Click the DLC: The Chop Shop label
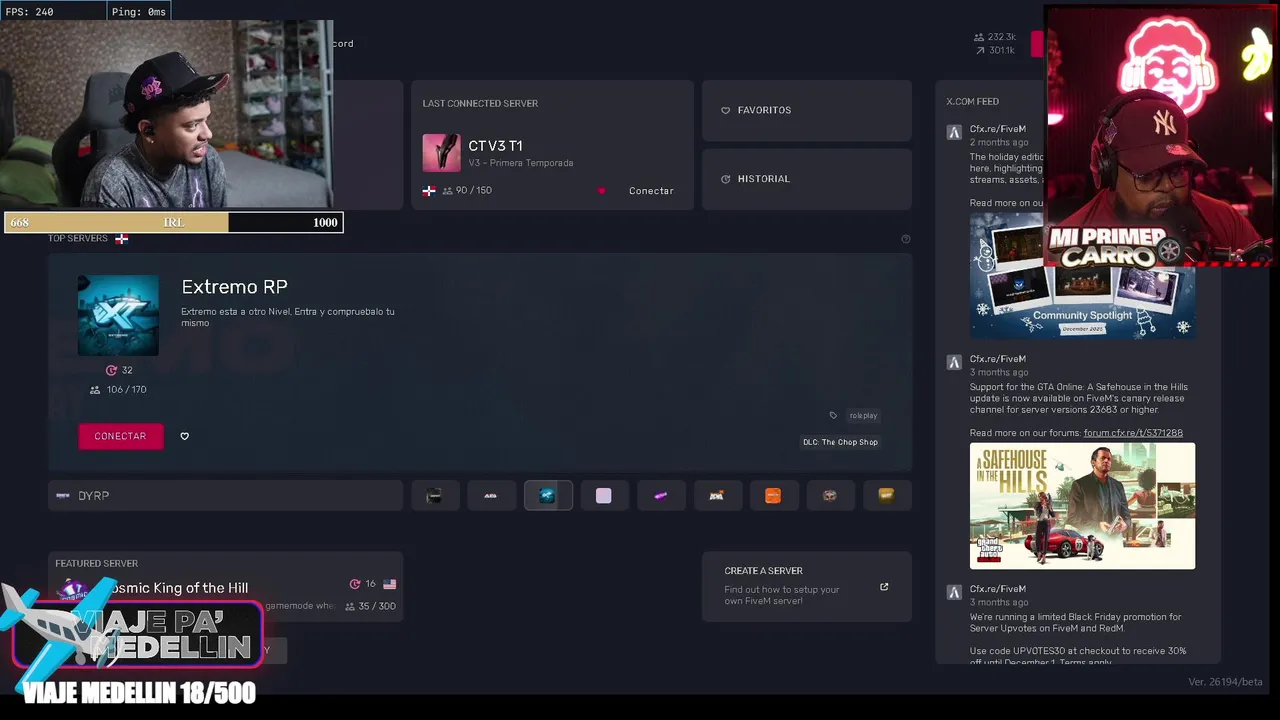 840,442
